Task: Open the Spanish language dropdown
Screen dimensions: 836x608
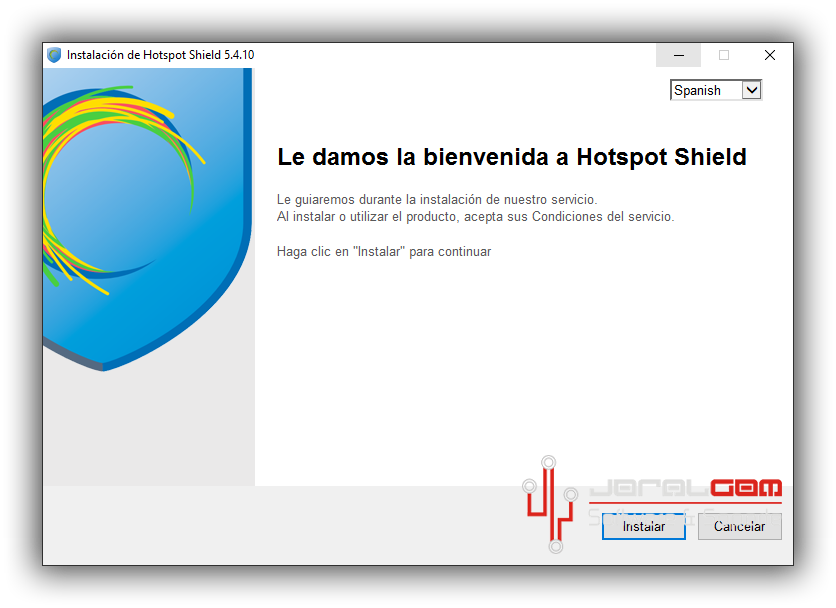Action: 716,90
